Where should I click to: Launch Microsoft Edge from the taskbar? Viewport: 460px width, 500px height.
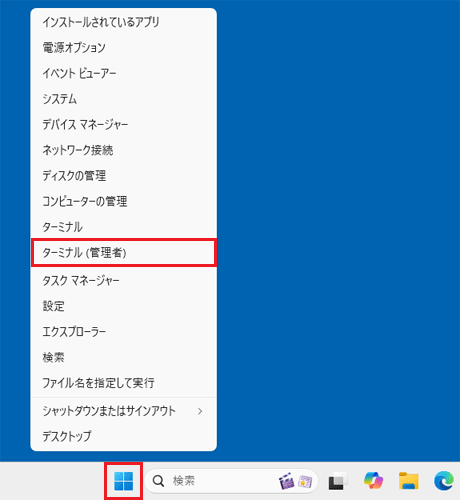[x=444, y=481]
